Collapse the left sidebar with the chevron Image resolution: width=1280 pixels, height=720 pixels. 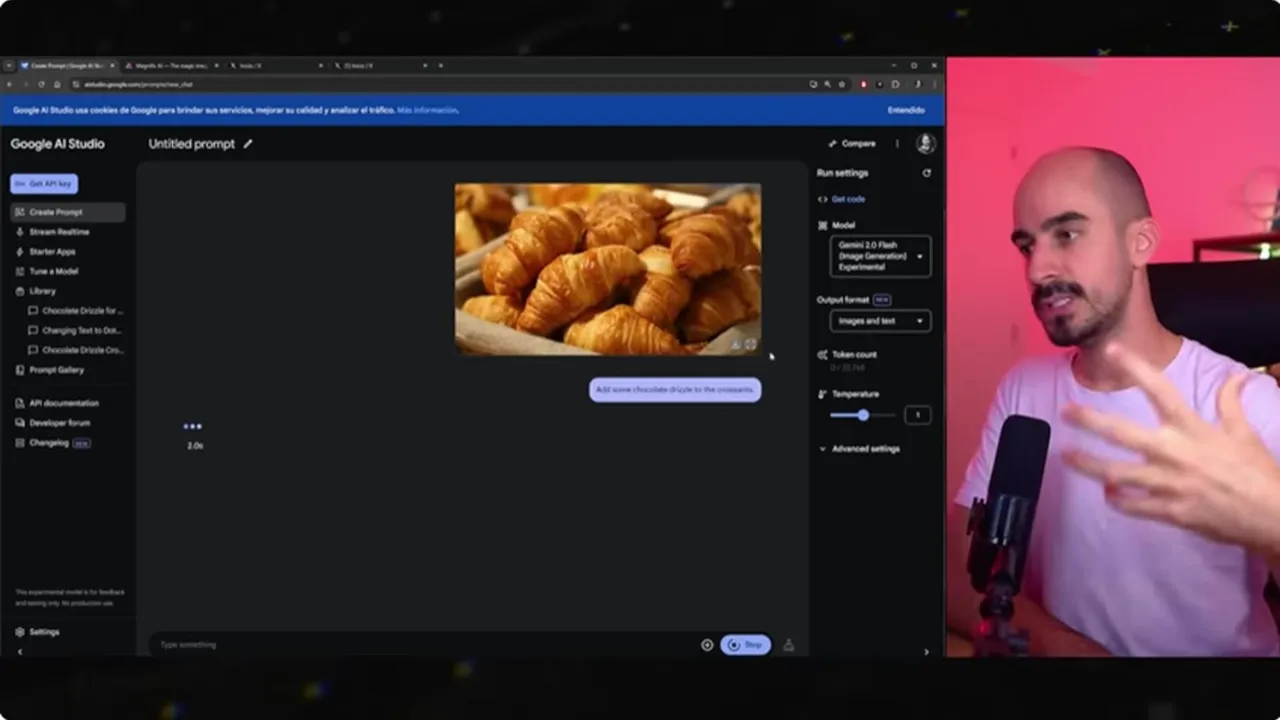(x=20, y=652)
